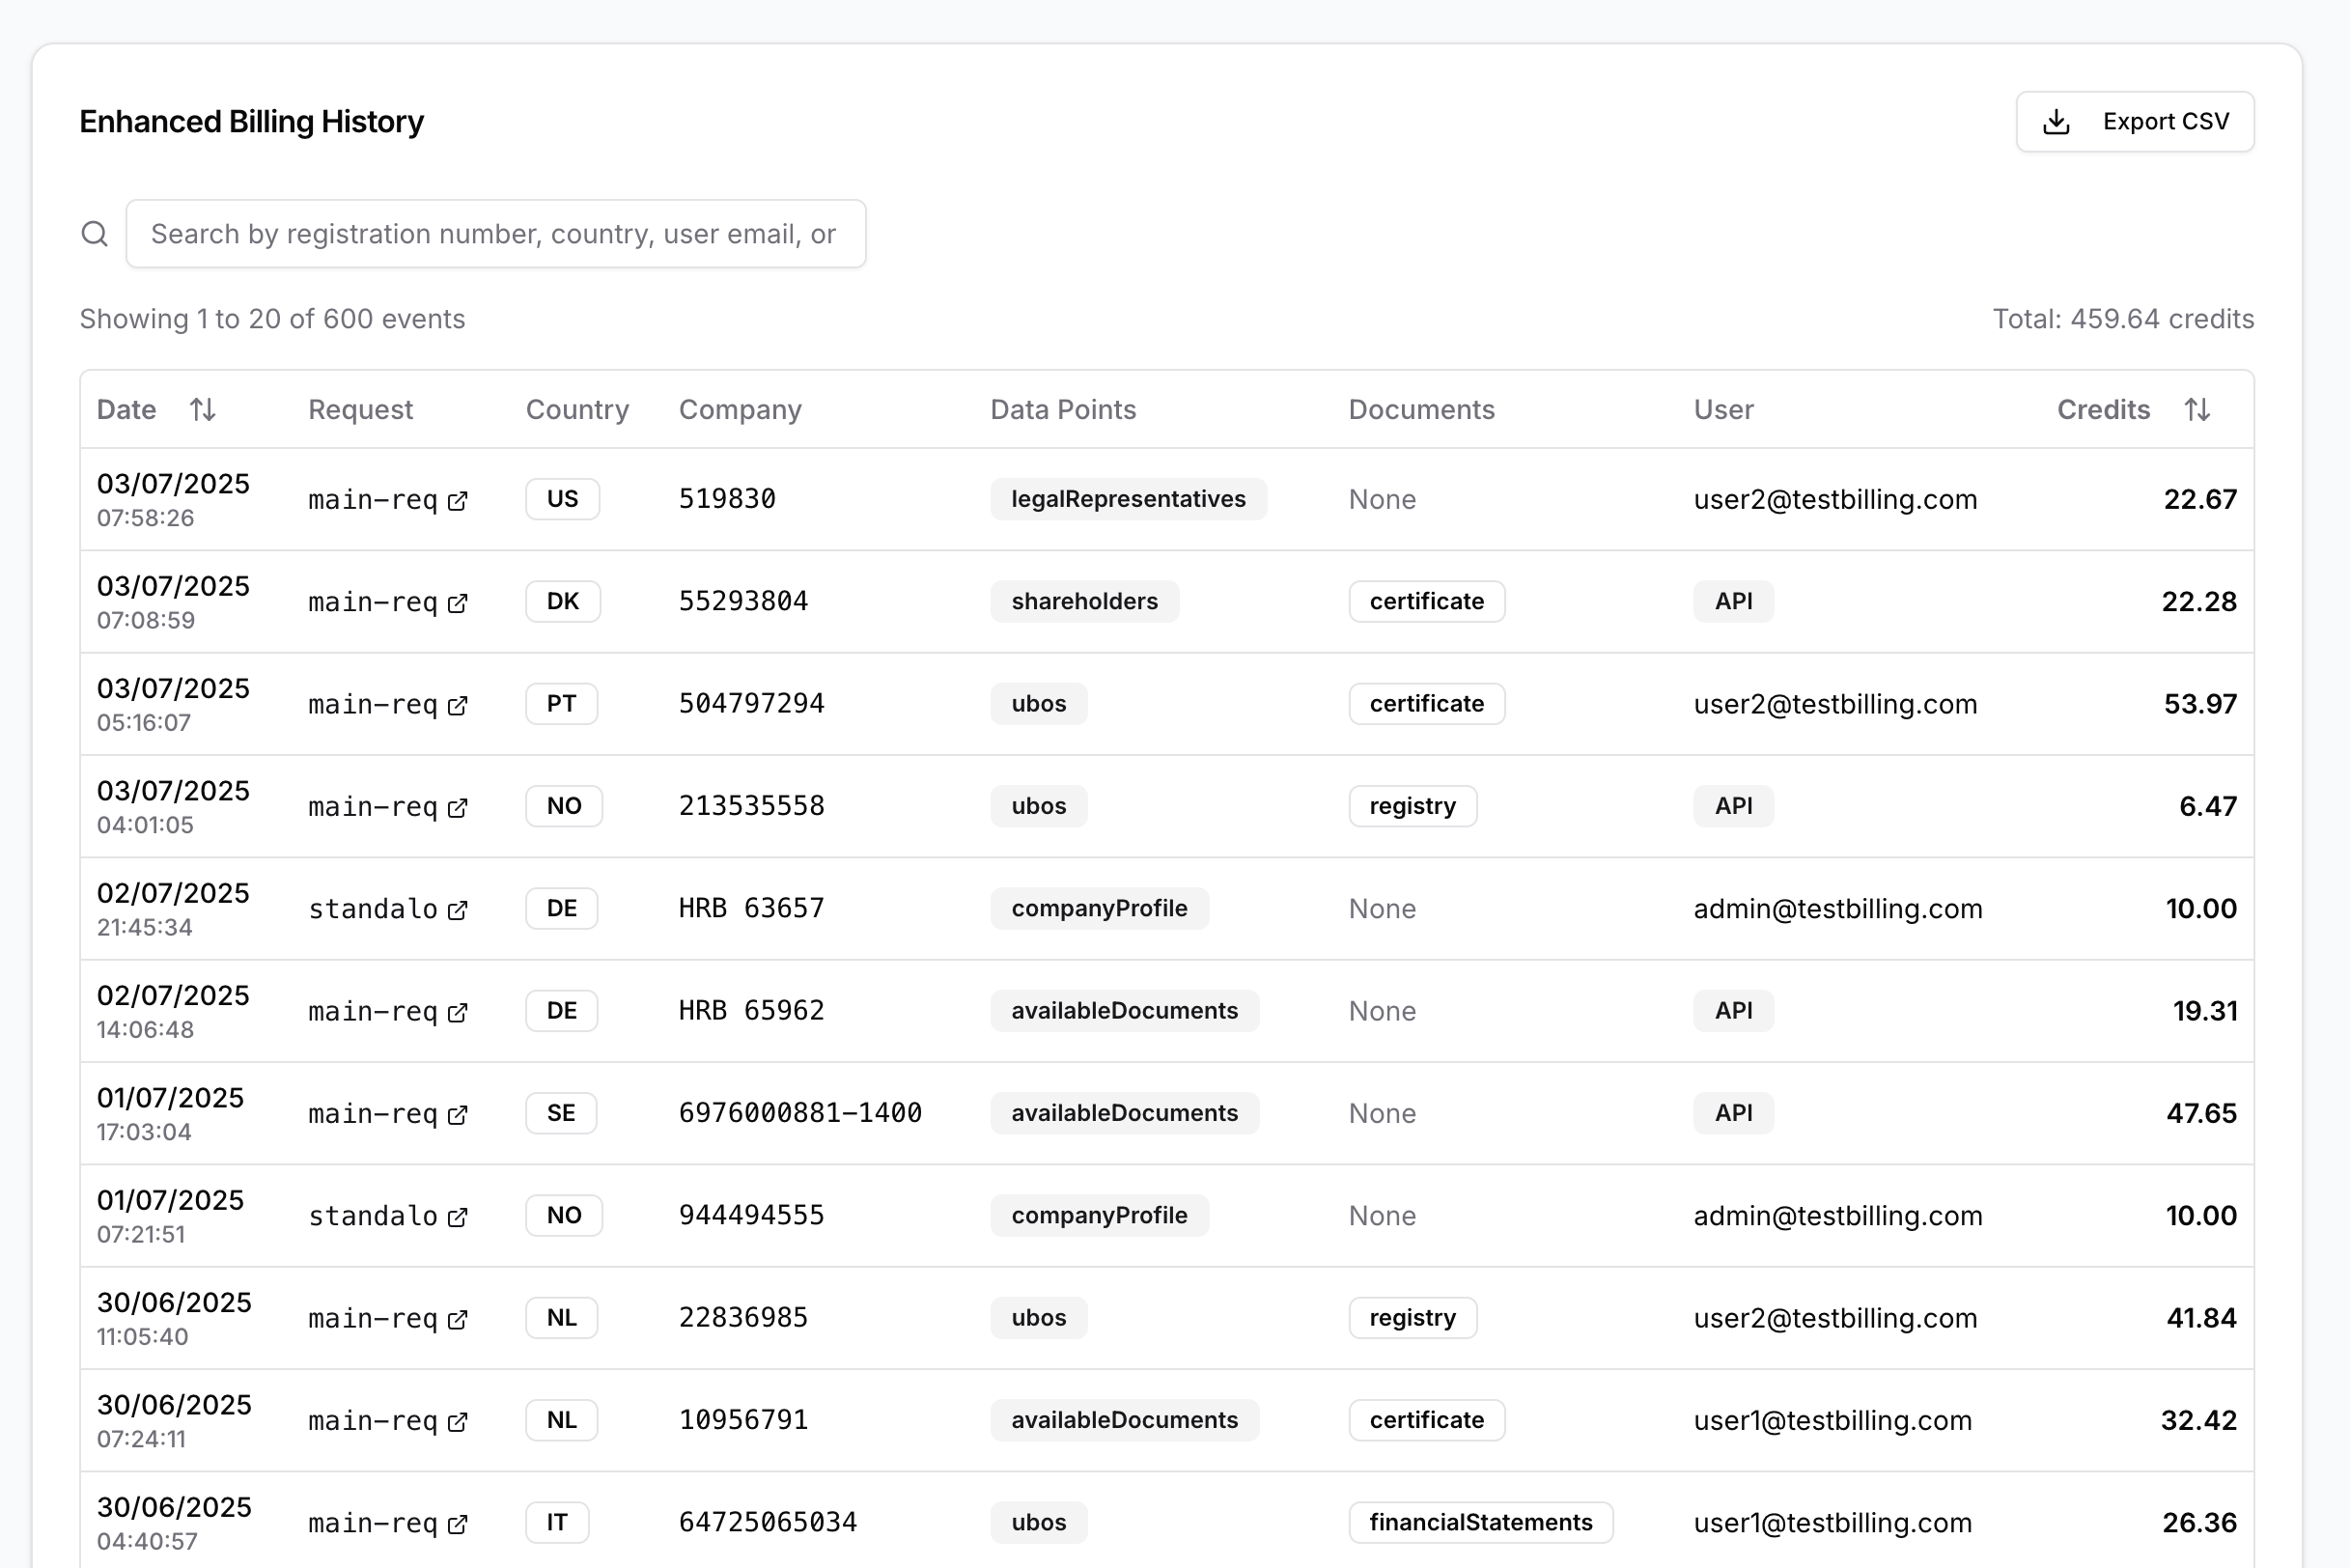The width and height of the screenshot is (2350, 1568).
Task: Click the main-req link for PT 504797294
Action: (372, 704)
